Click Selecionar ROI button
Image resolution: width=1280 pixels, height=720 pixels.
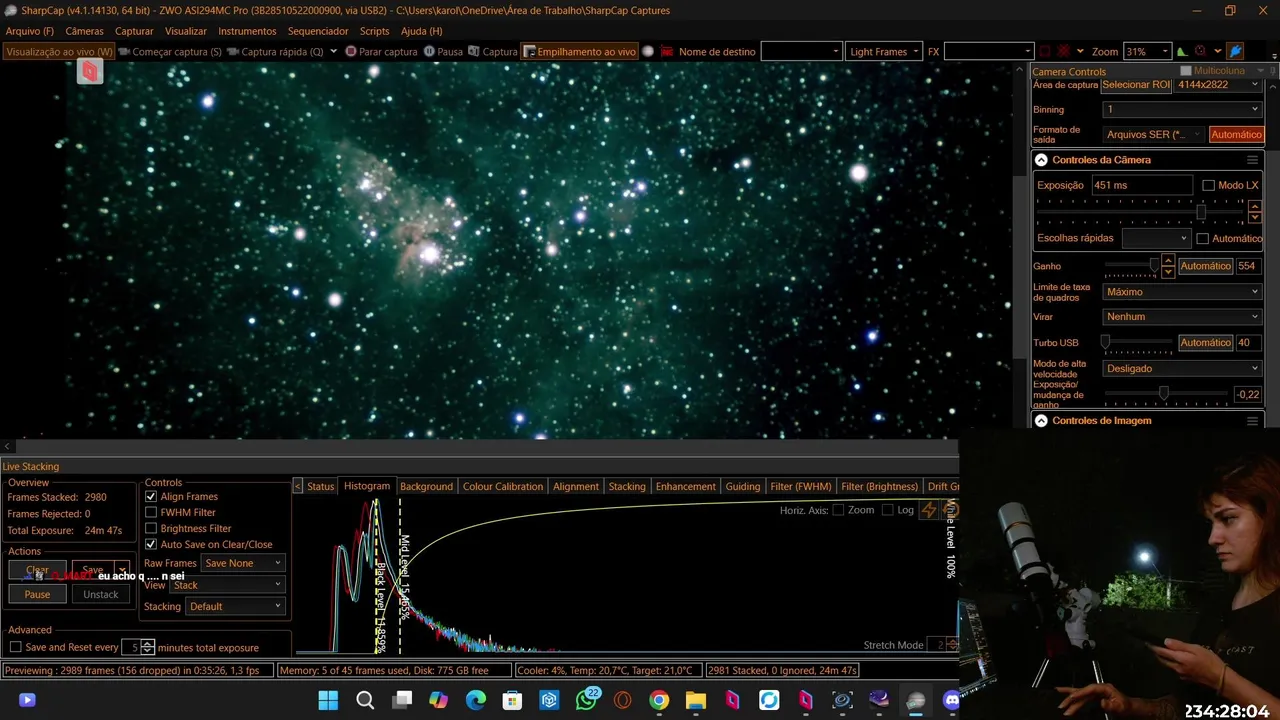pos(1136,85)
